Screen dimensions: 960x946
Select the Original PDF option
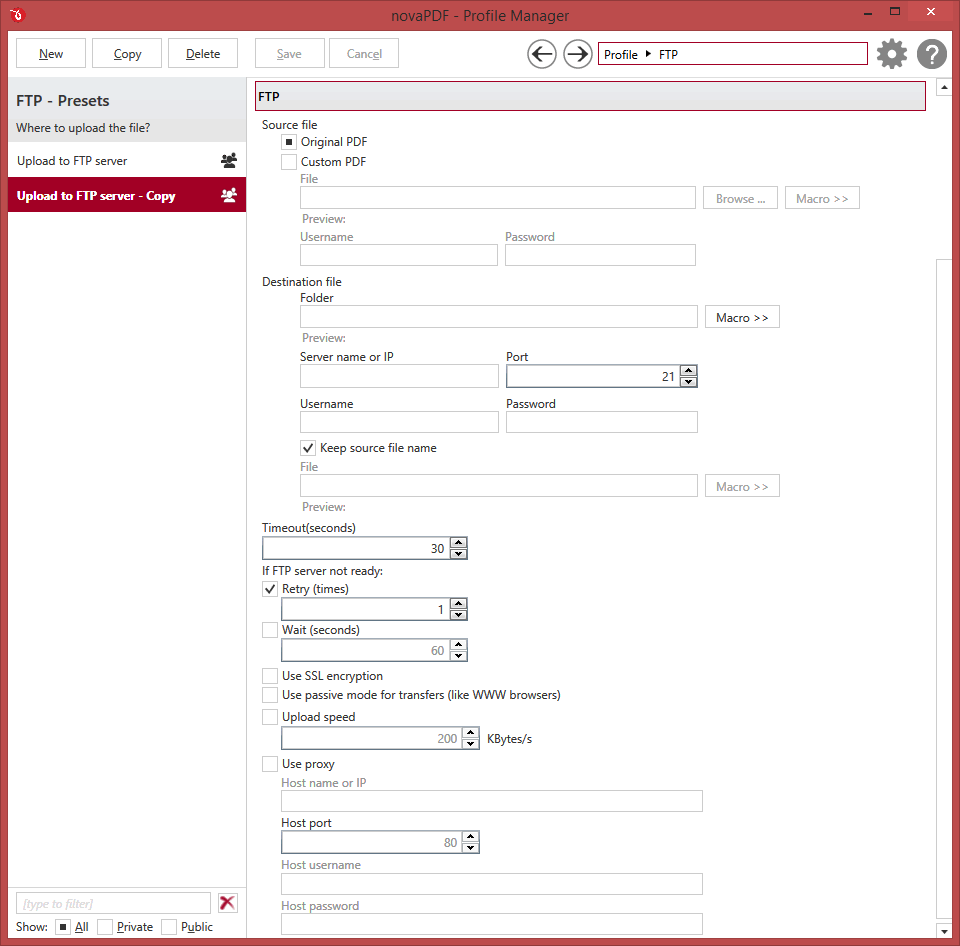coord(289,142)
